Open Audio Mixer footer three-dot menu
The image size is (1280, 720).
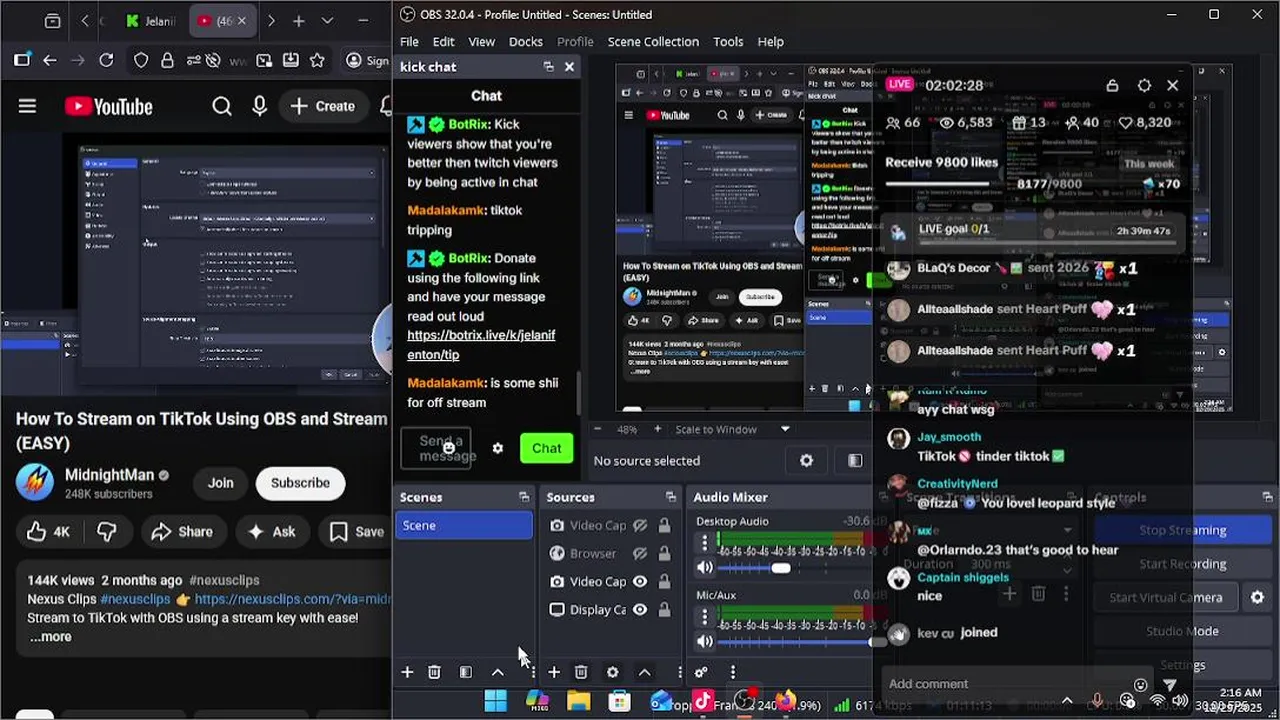[x=733, y=672]
